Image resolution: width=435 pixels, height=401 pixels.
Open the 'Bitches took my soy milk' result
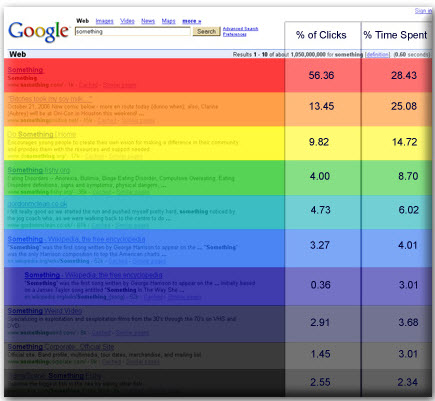tap(50, 99)
